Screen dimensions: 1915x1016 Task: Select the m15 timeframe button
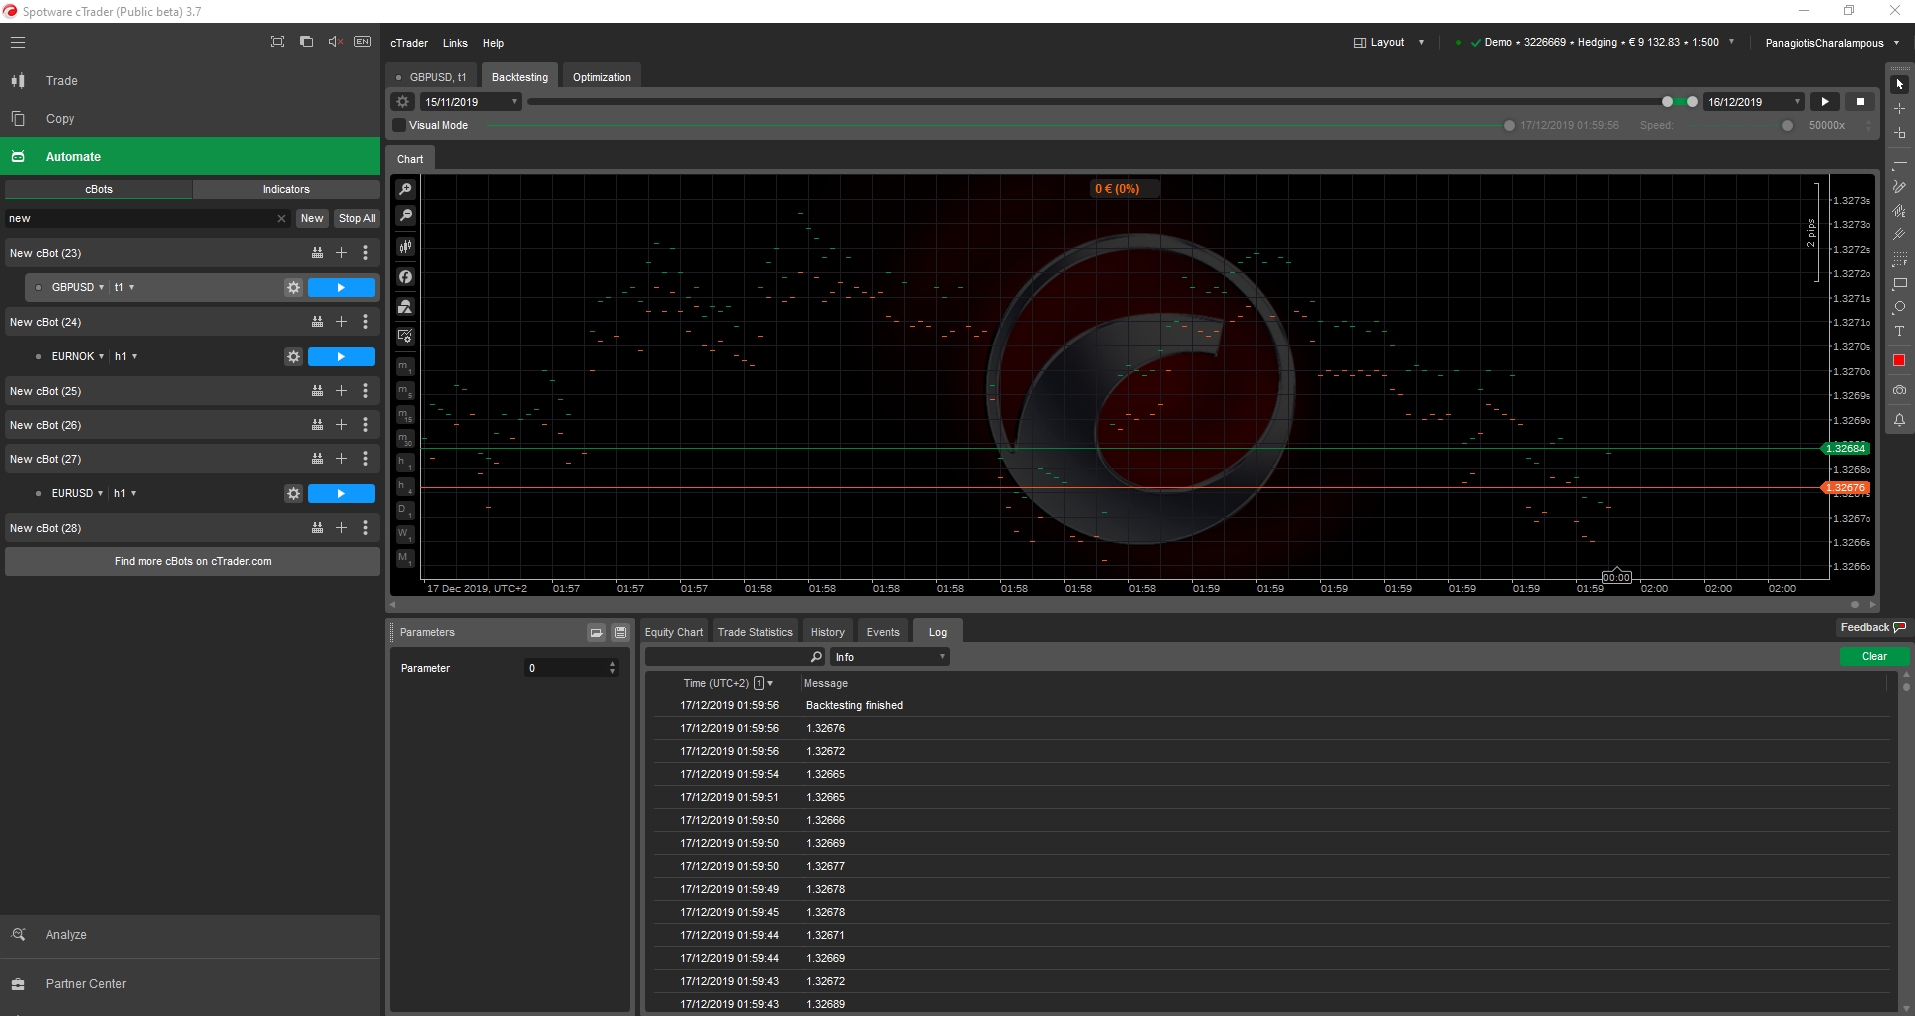[x=405, y=415]
